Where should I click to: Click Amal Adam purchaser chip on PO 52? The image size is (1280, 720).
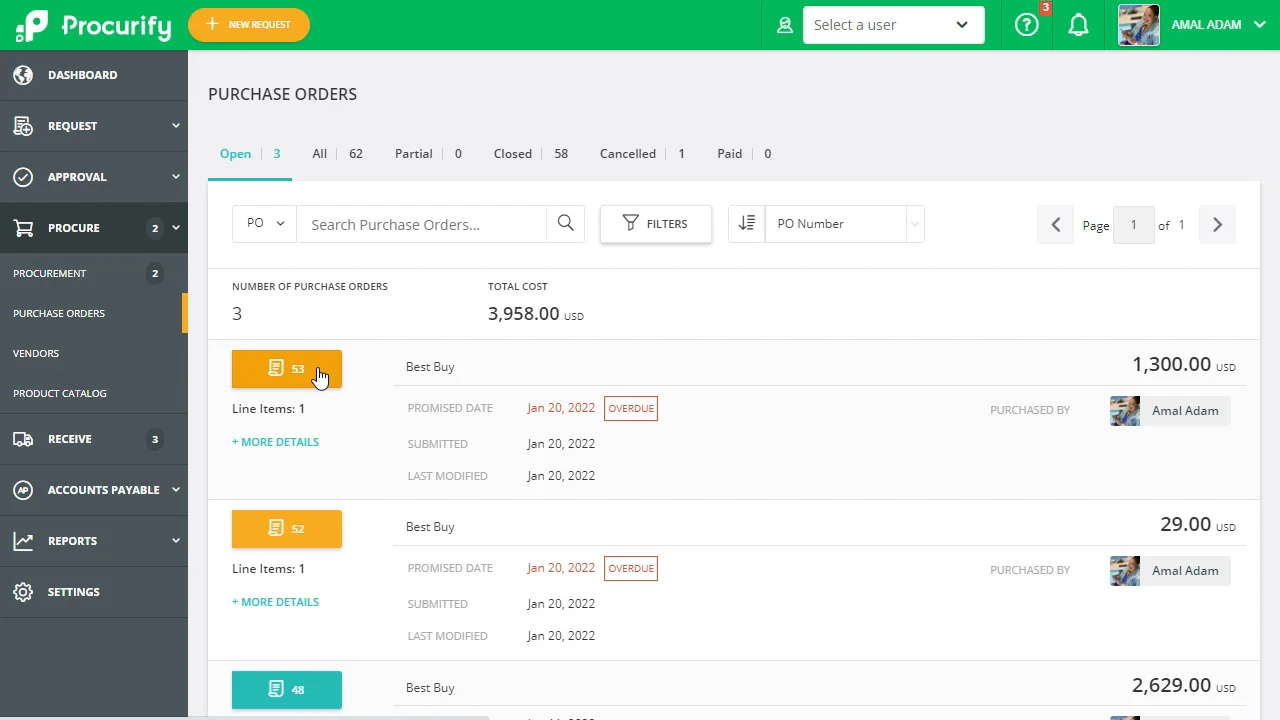point(1171,571)
